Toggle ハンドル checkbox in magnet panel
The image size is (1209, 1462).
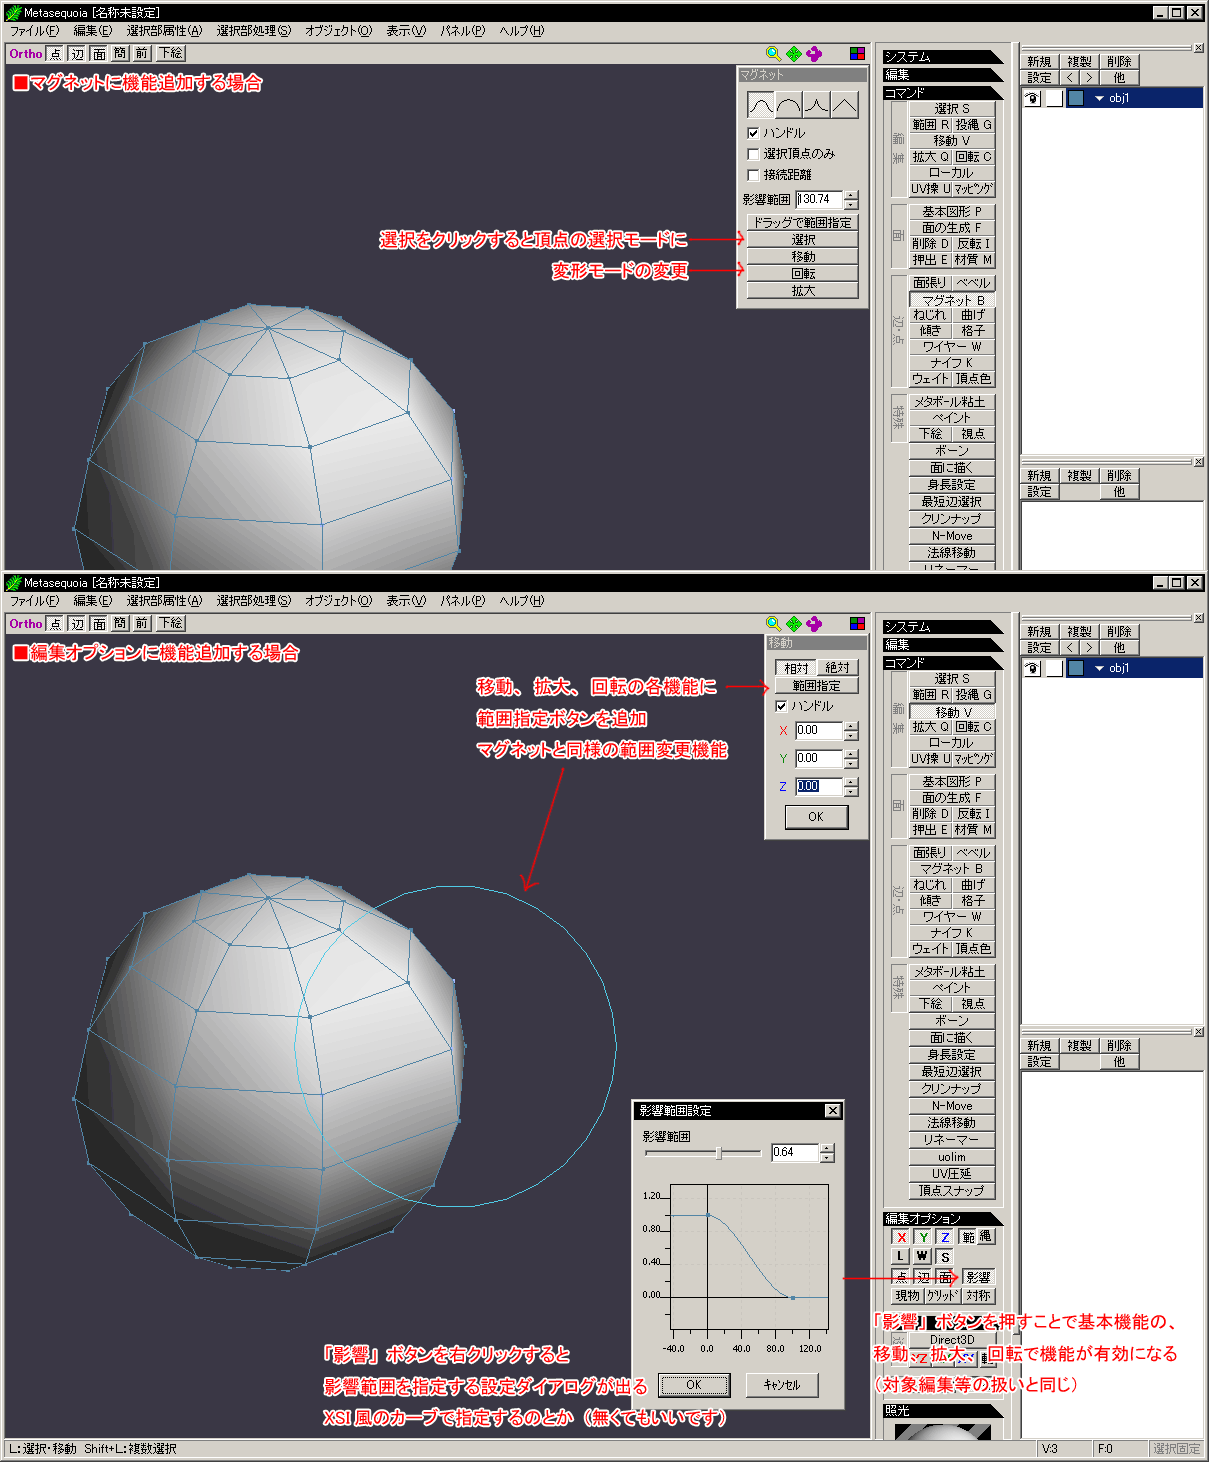point(753,133)
